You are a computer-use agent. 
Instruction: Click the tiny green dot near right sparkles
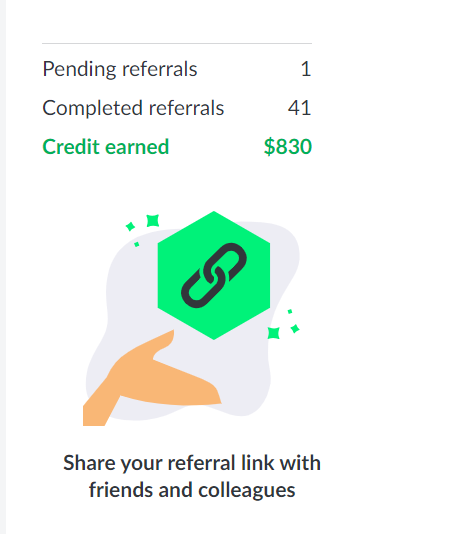pyautogui.click(x=290, y=311)
